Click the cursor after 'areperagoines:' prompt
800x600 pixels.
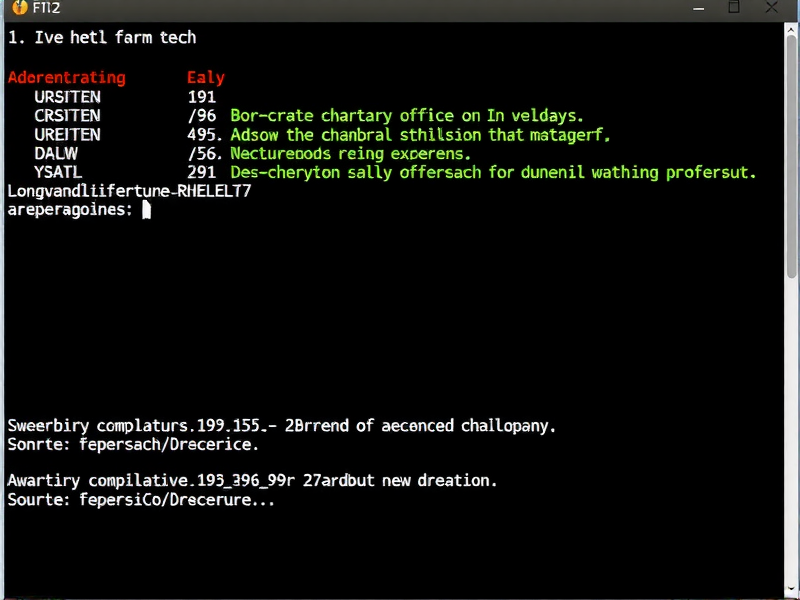pos(146,209)
